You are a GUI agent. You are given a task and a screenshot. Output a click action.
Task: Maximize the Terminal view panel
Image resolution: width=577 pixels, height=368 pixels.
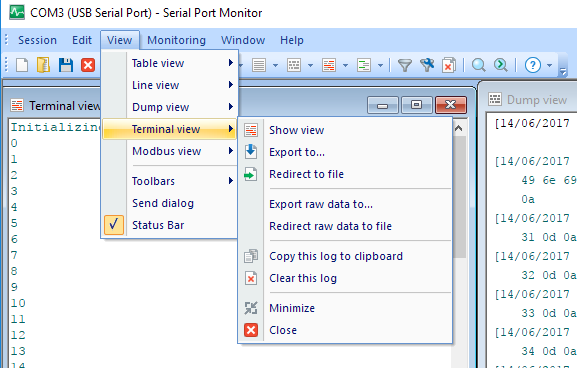pyautogui.click(x=416, y=105)
